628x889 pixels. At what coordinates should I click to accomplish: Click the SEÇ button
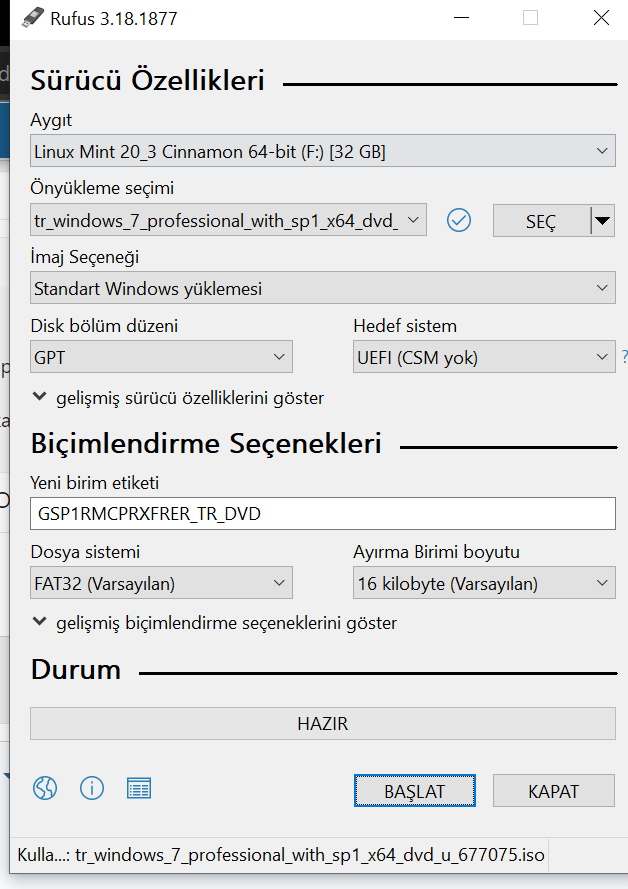click(541, 221)
